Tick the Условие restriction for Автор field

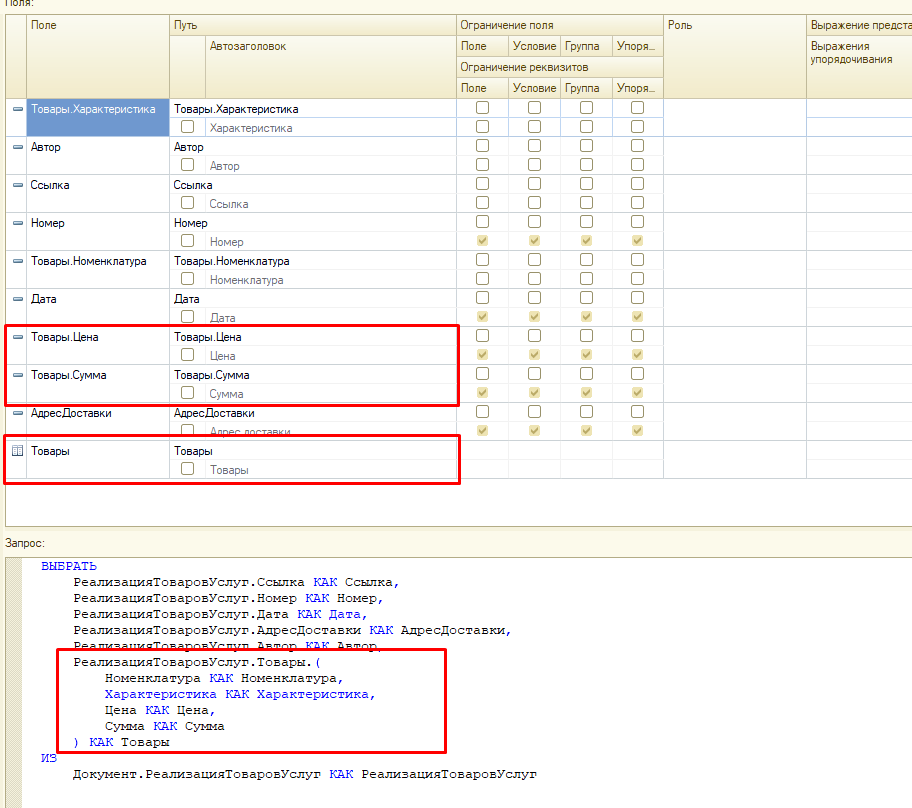coord(534,146)
